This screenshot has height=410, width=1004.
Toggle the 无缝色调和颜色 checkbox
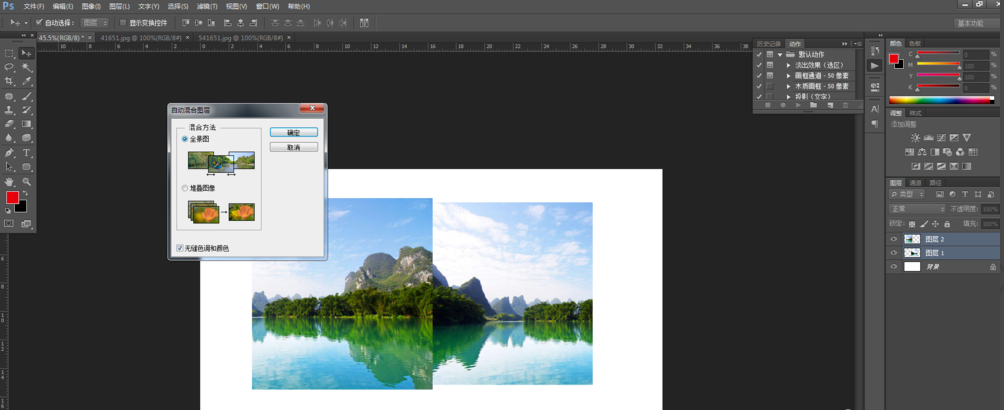[180, 248]
